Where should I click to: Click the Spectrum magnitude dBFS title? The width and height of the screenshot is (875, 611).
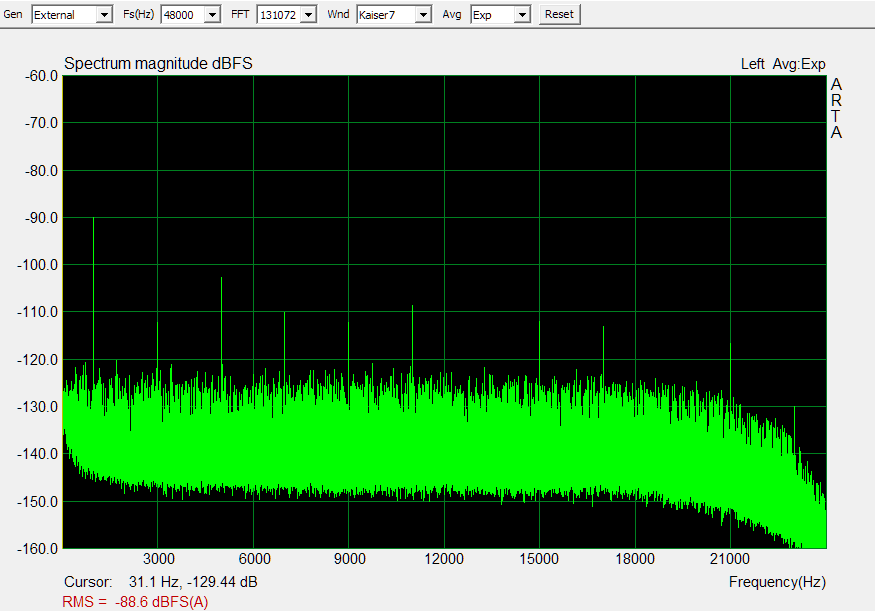point(158,64)
